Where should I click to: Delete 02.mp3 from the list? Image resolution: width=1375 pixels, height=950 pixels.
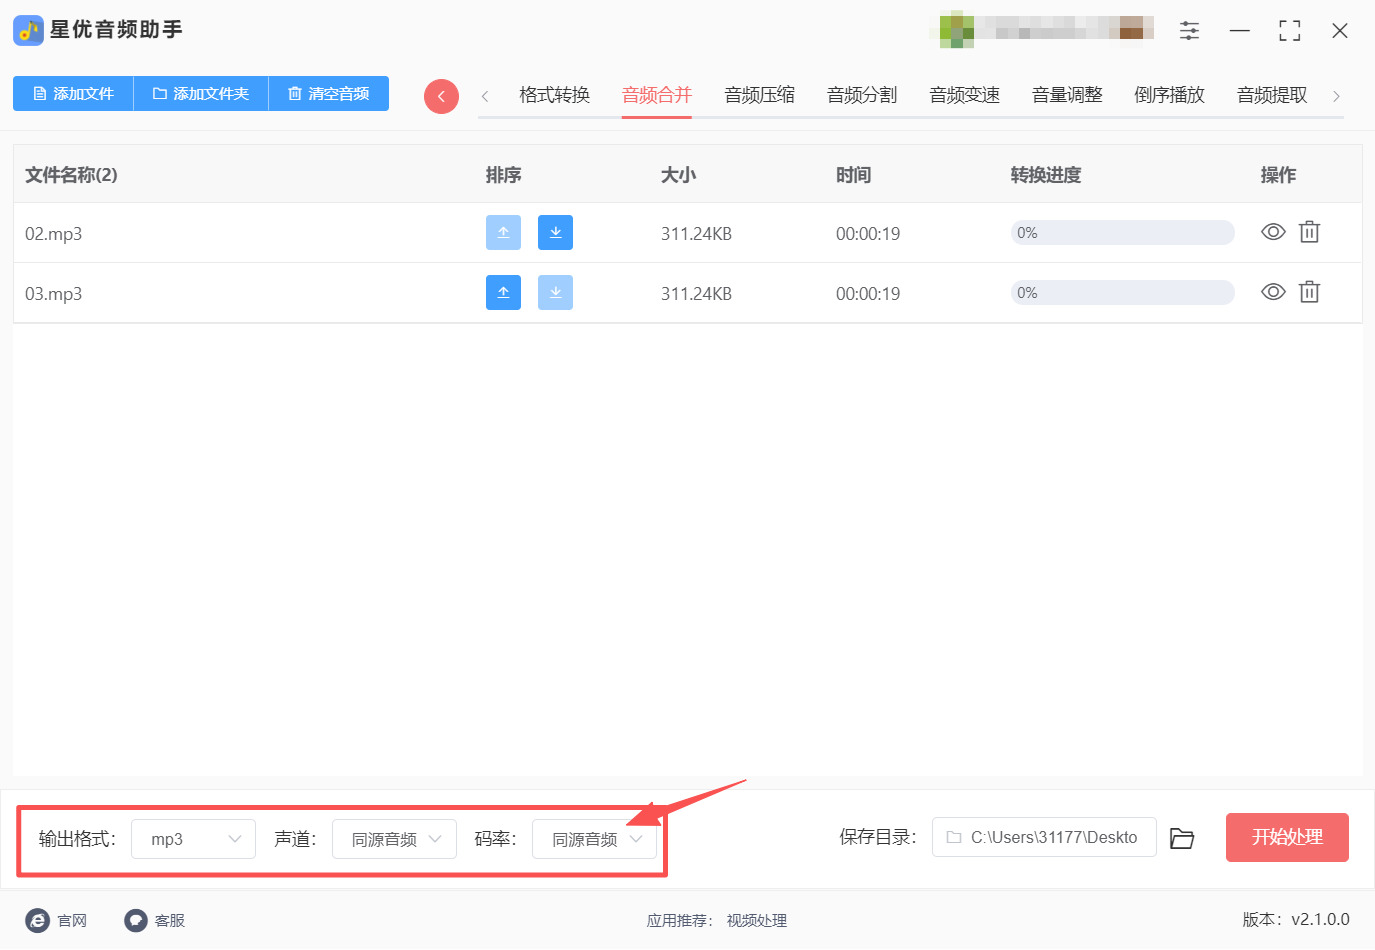1309,233
